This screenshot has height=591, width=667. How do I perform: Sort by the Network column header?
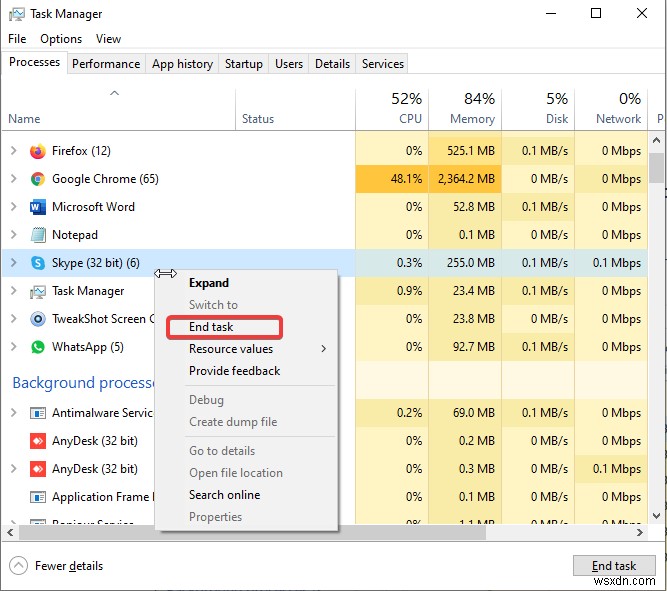611,109
